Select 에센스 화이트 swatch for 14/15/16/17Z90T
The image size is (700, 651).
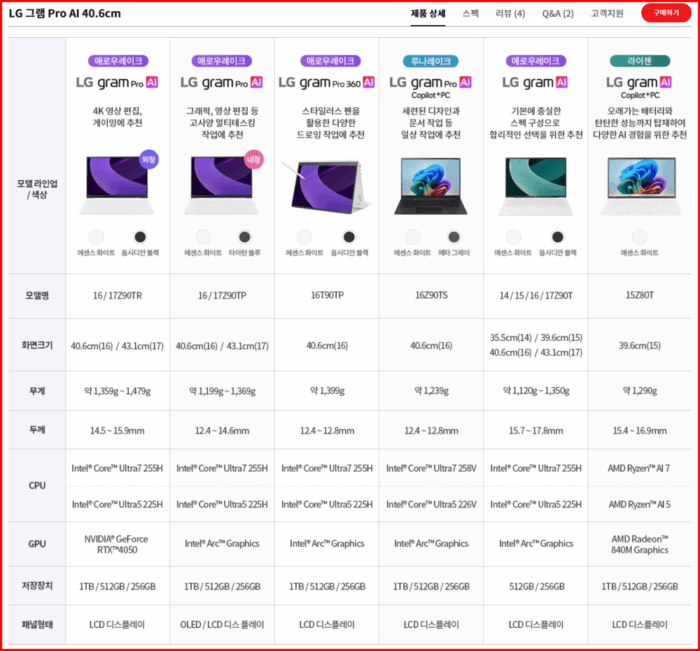click(x=513, y=237)
